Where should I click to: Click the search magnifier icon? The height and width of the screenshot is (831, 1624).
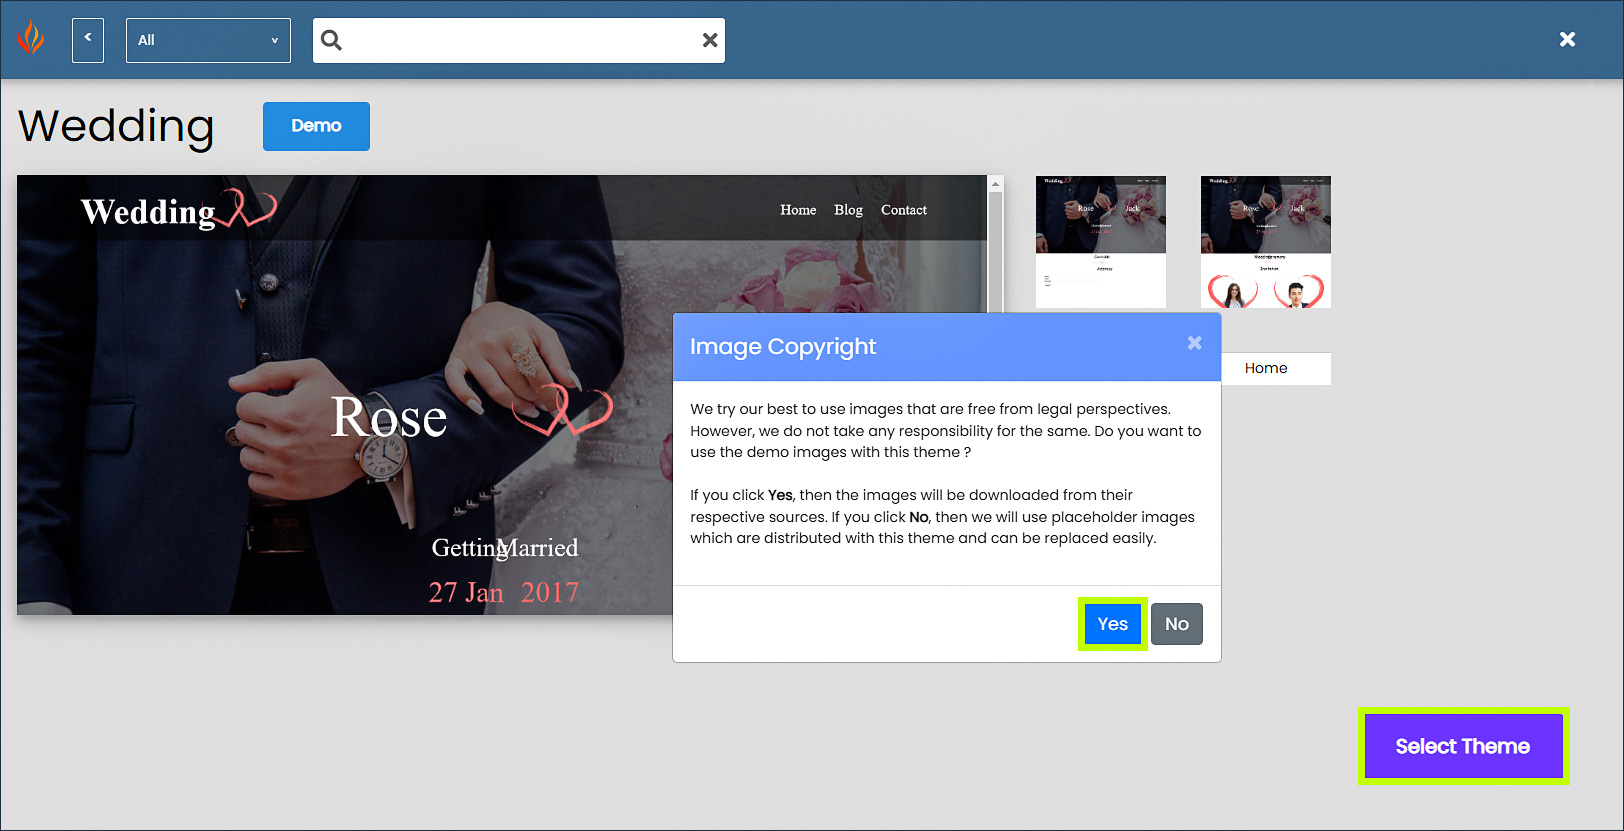[332, 40]
